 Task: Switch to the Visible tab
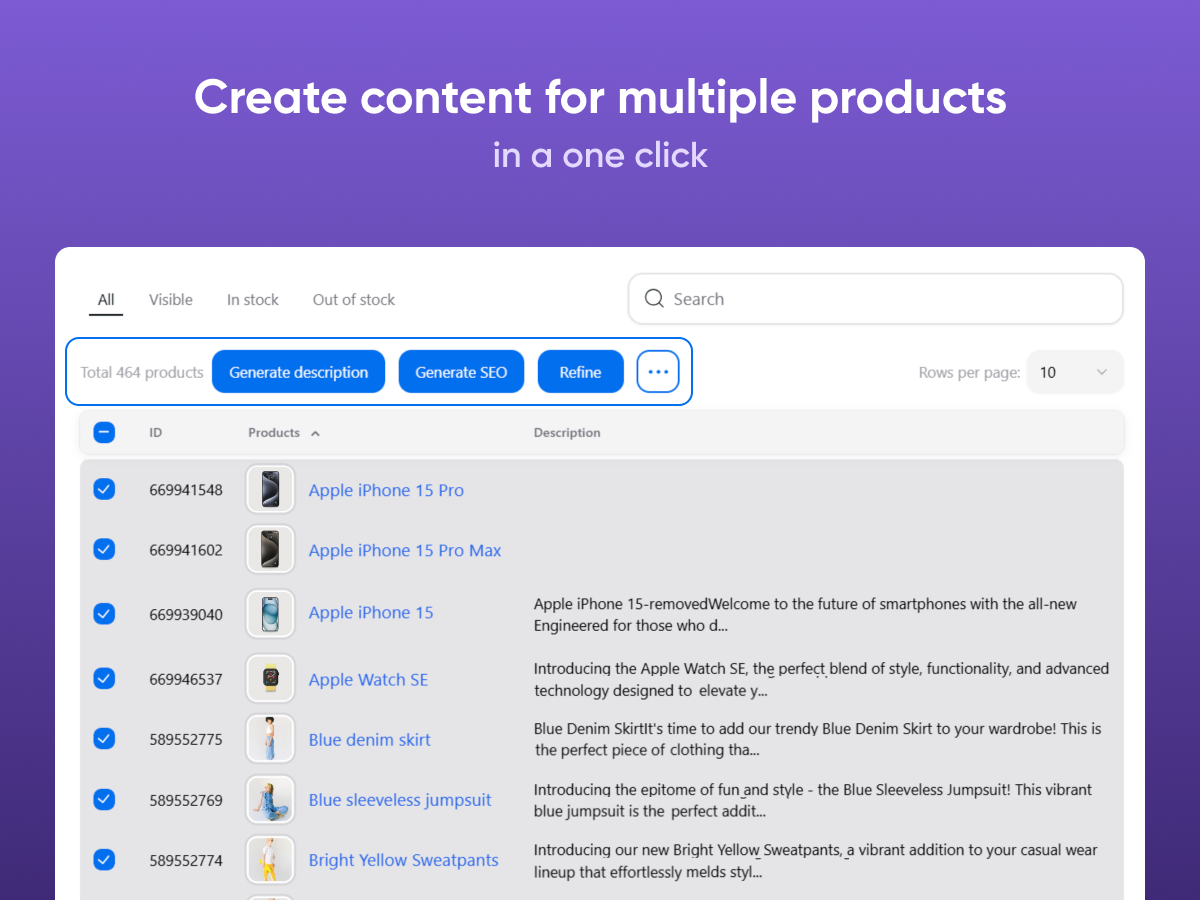tap(171, 300)
